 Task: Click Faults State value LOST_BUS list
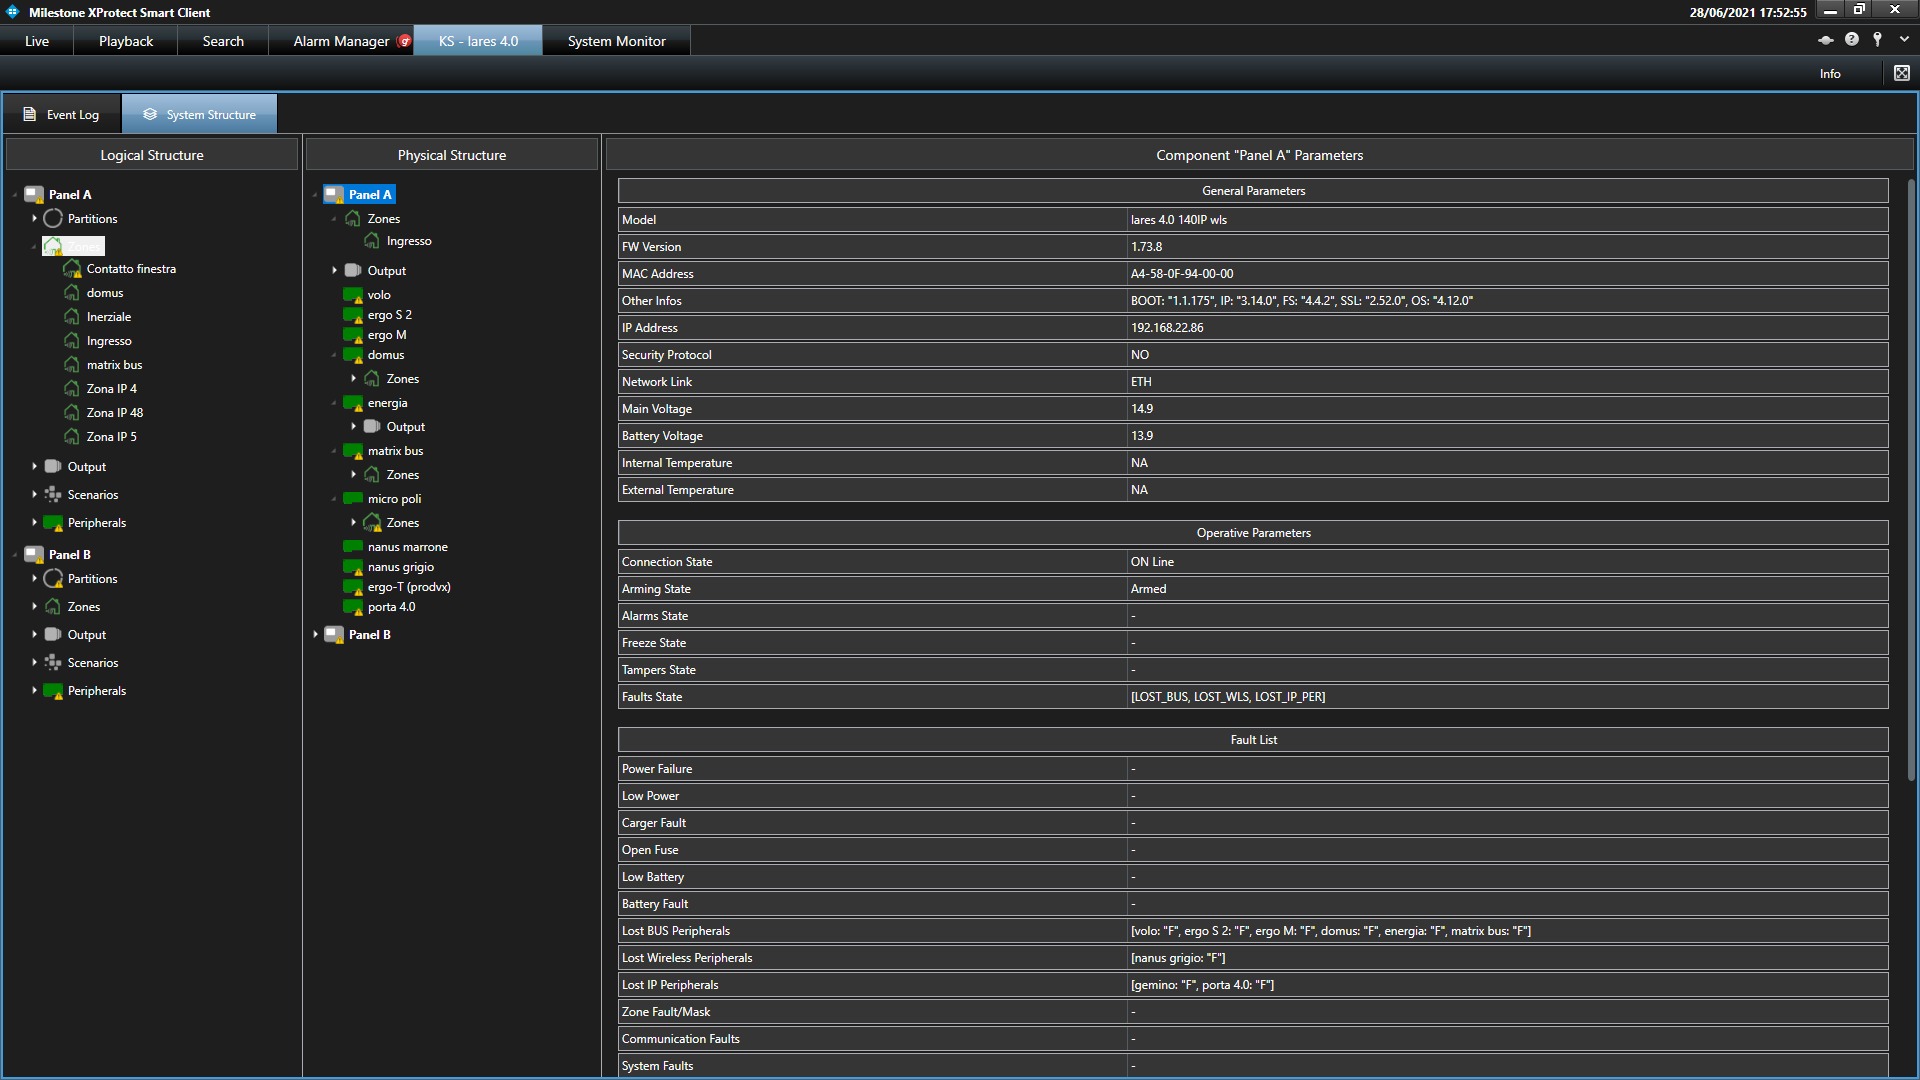pyautogui.click(x=1228, y=696)
